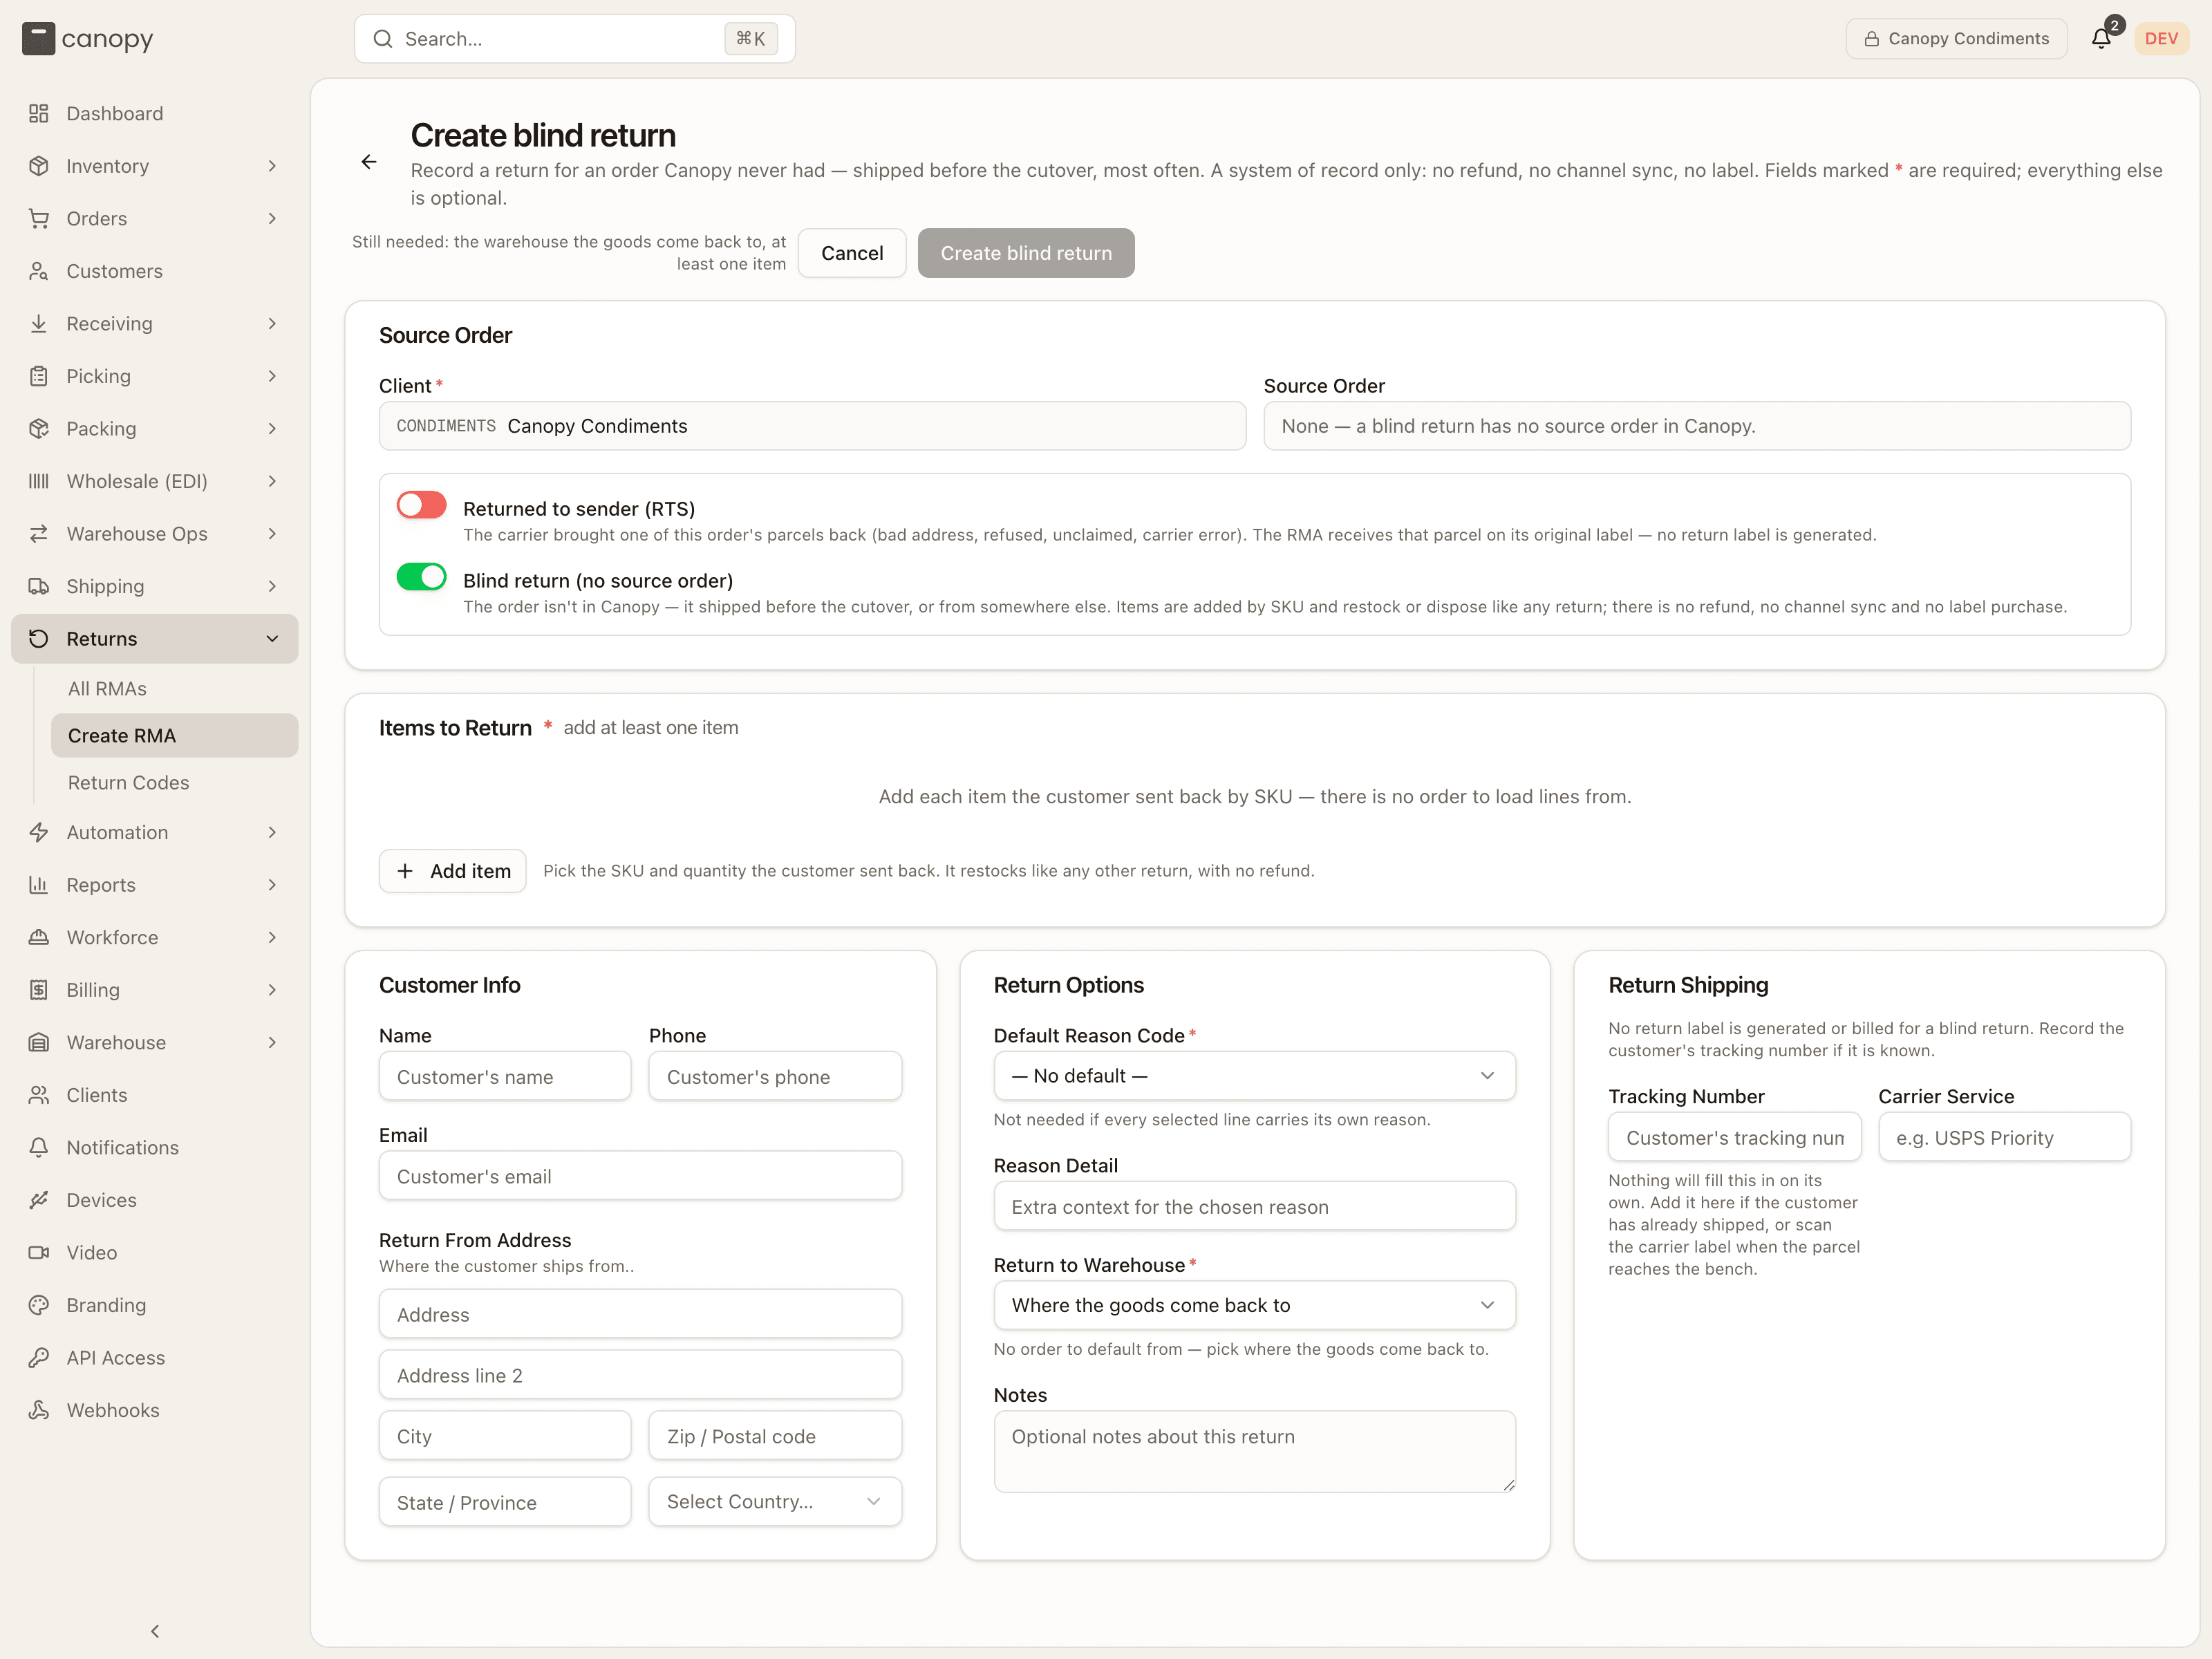Open Return Codes submenu item

point(174,783)
